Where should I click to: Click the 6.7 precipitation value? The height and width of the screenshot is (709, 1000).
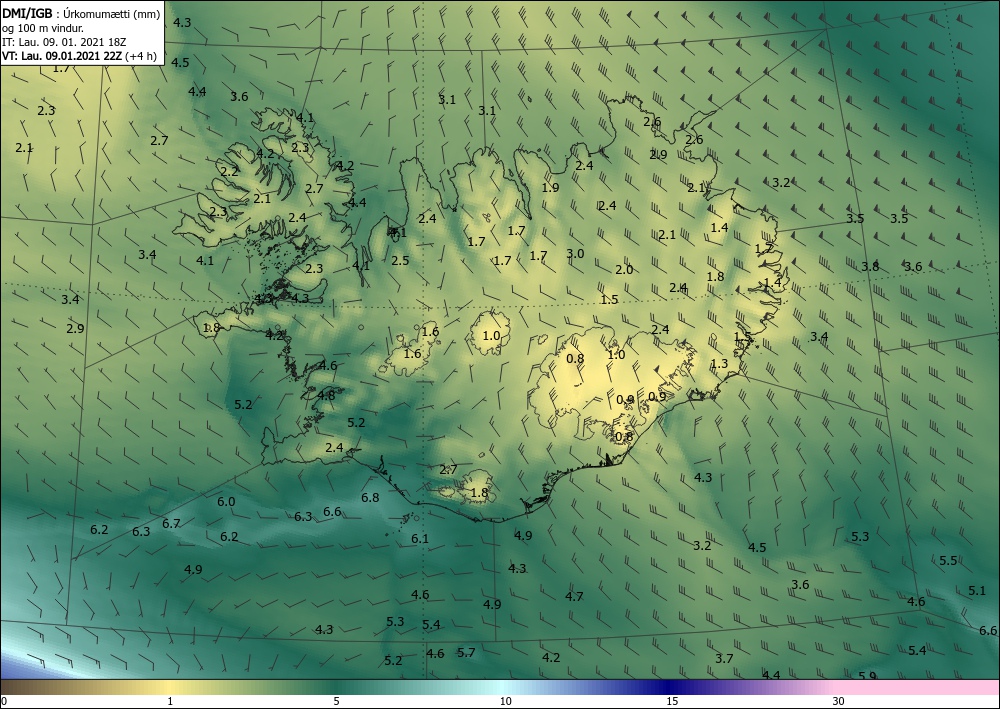point(172,523)
